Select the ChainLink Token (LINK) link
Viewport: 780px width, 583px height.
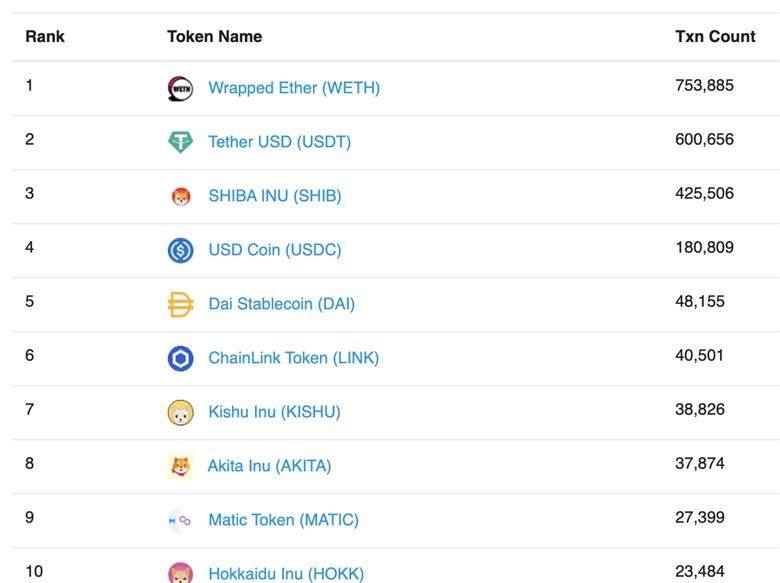coord(293,358)
